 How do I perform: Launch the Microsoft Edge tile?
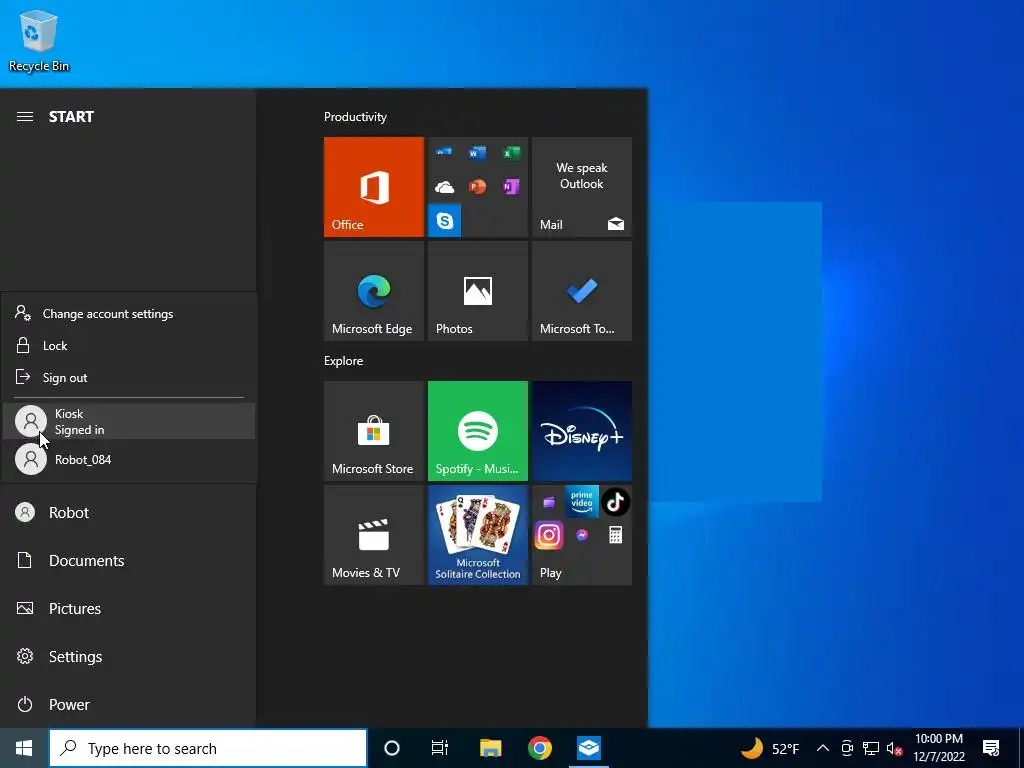(x=374, y=291)
